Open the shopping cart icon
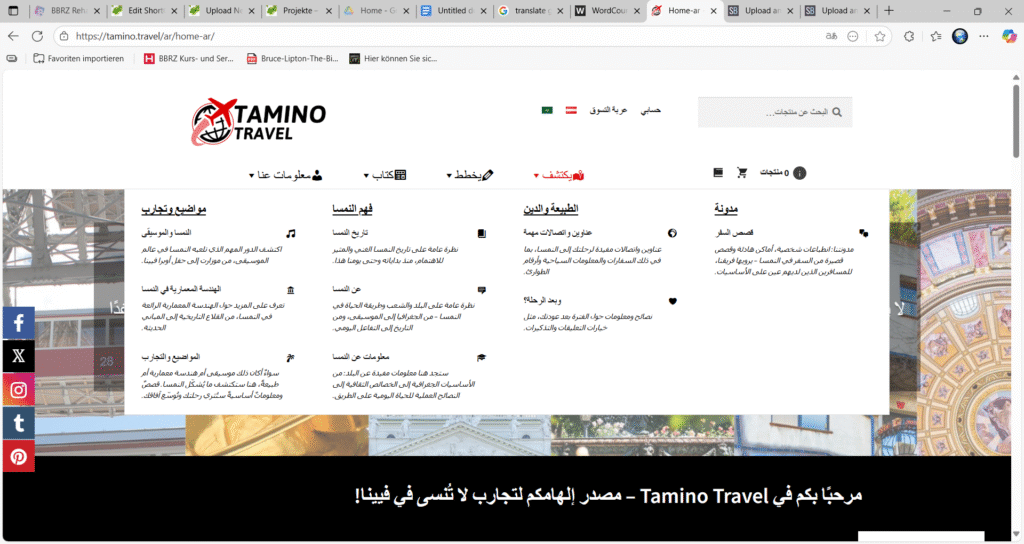 (x=742, y=173)
